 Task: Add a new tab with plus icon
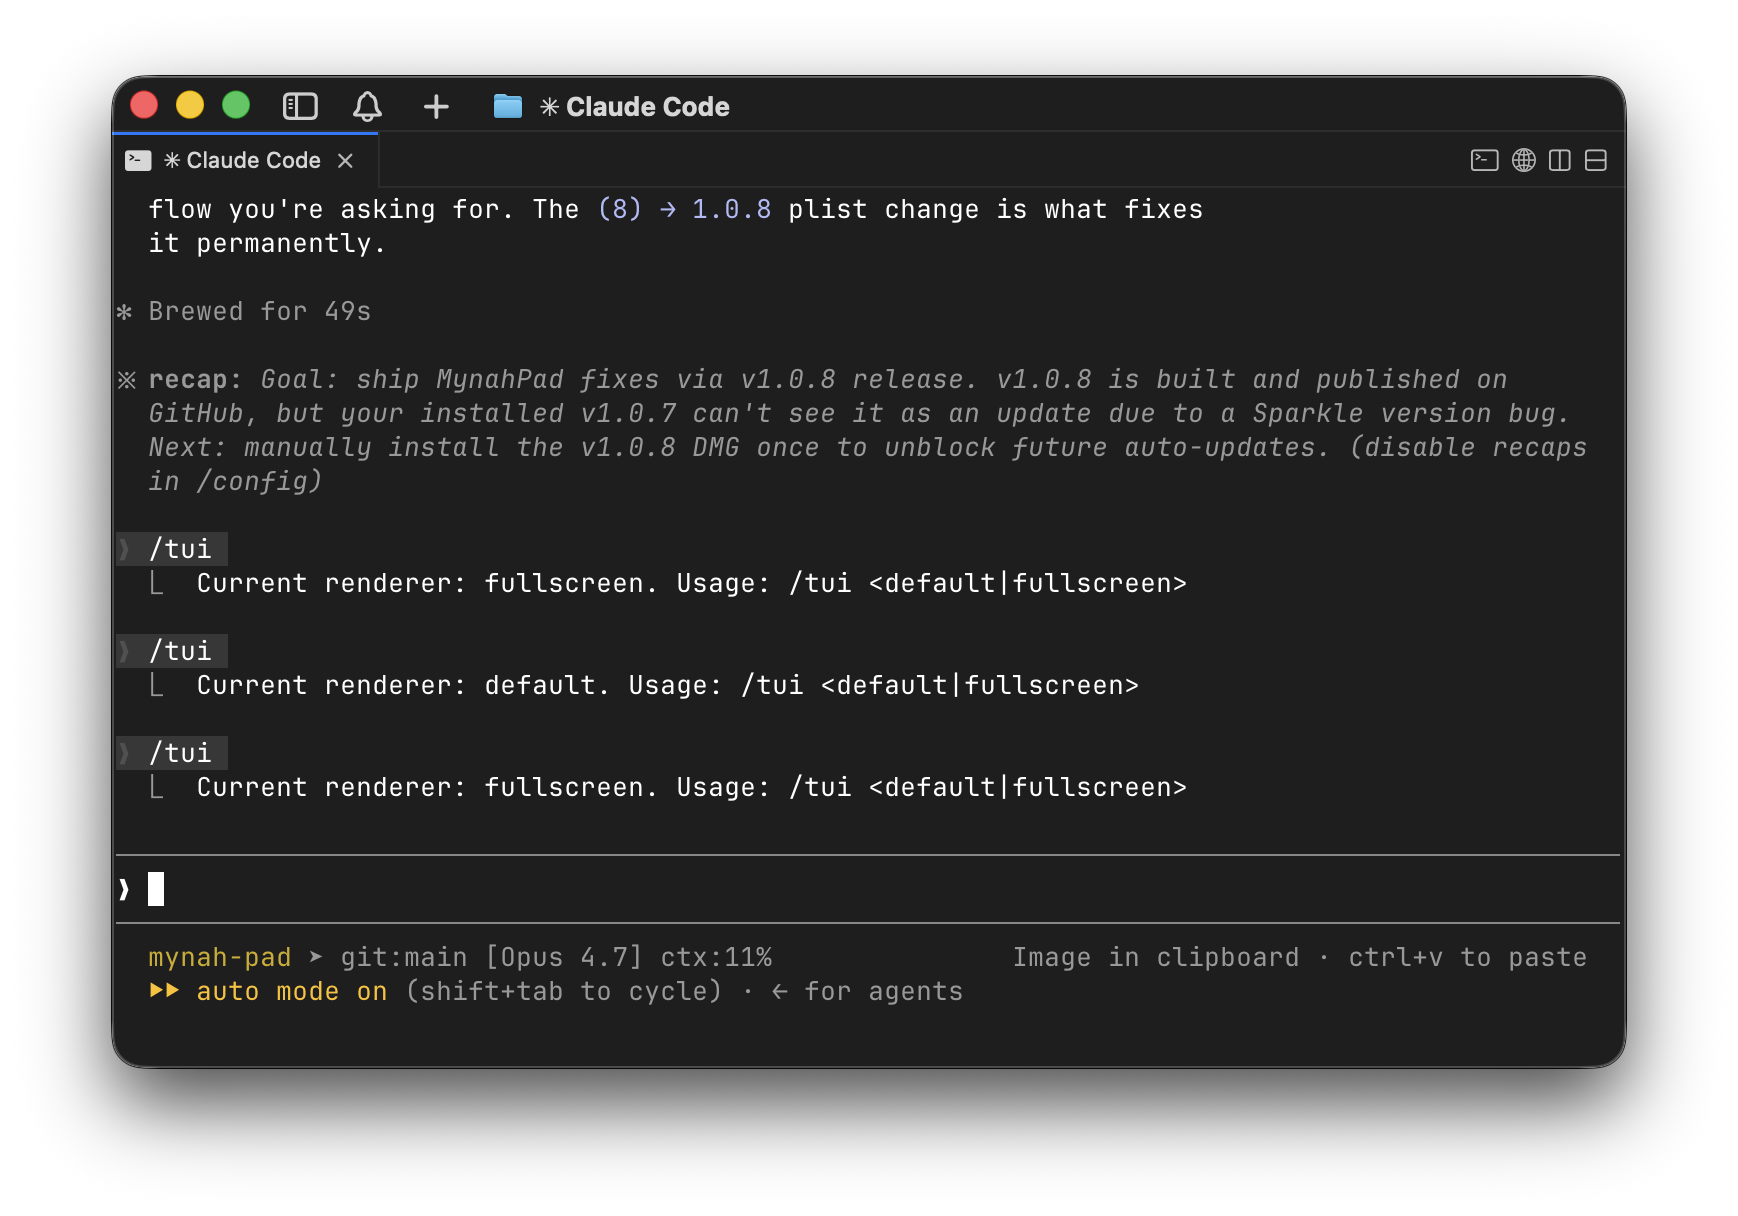pos(436,106)
